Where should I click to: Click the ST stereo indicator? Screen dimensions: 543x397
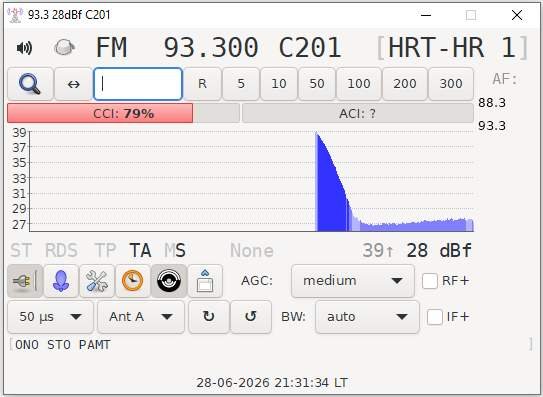pyautogui.click(x=21, y=250)
